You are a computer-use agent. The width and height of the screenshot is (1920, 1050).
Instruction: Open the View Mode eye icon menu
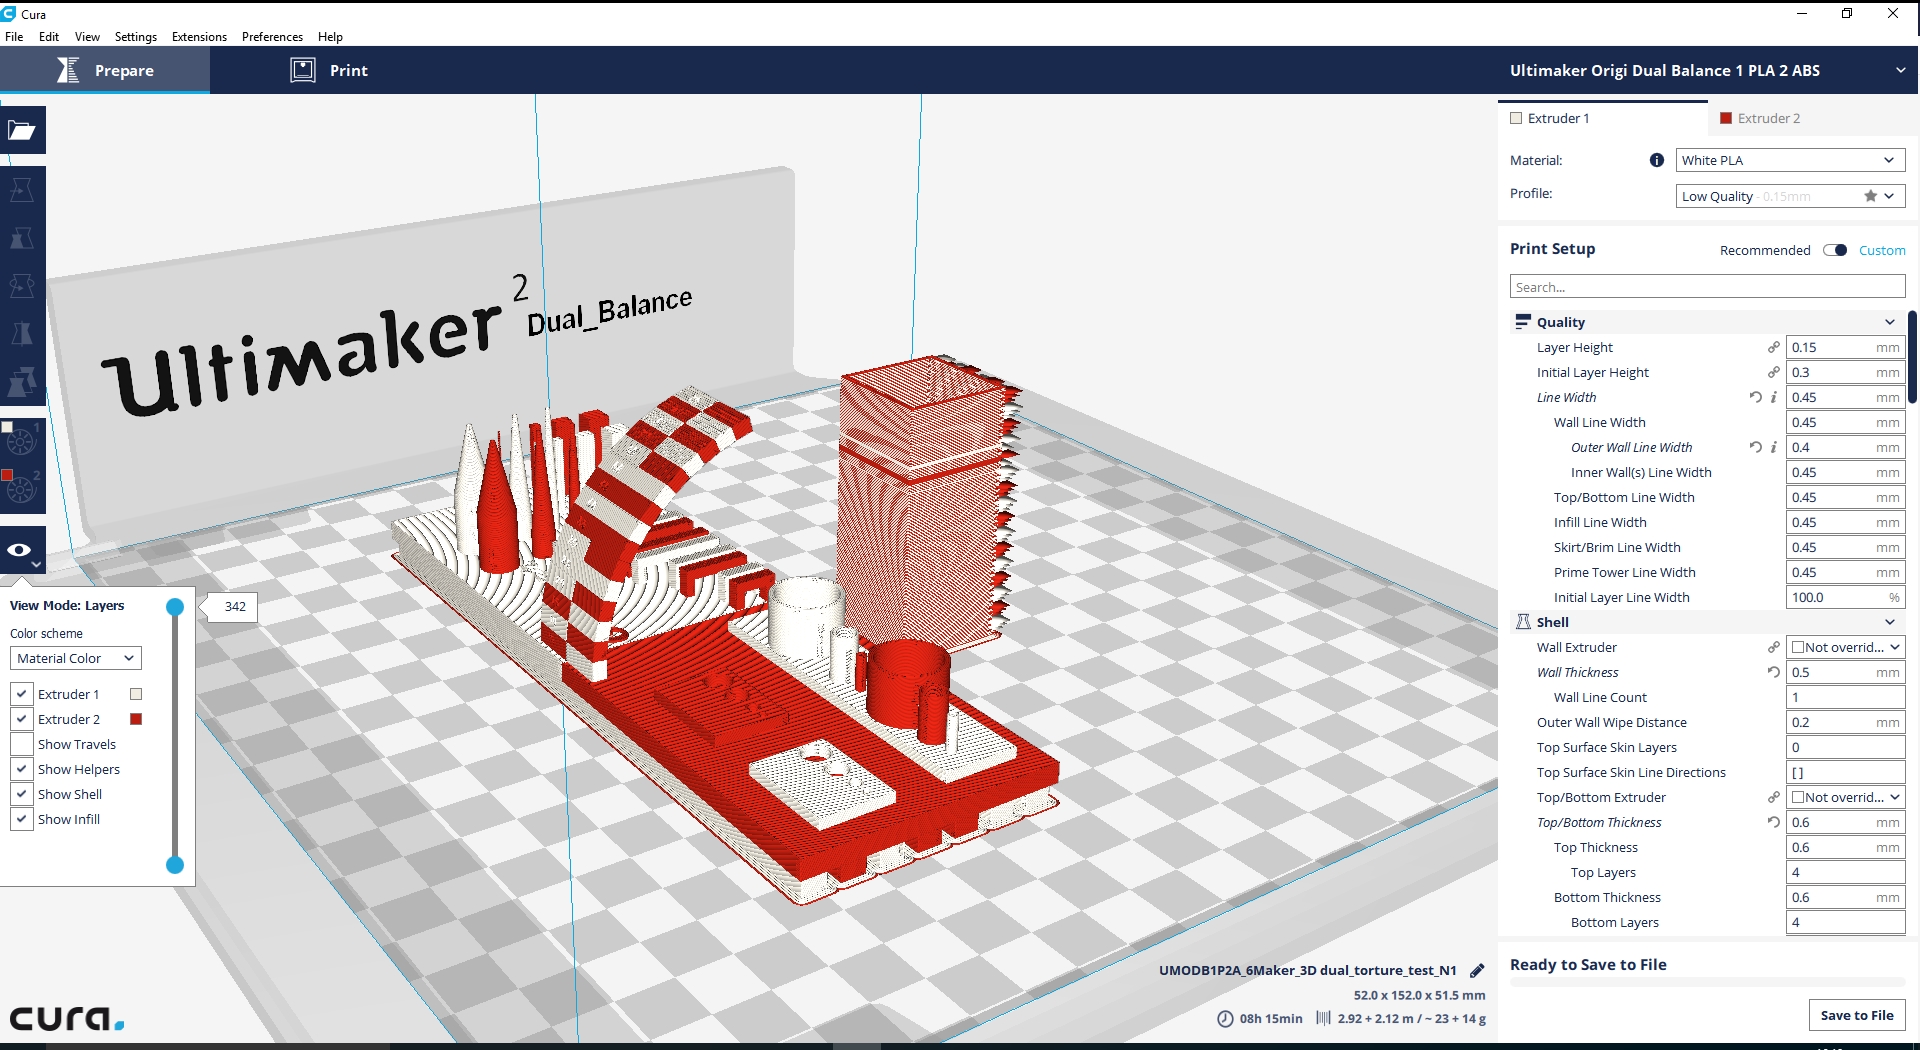coord(22,550)
